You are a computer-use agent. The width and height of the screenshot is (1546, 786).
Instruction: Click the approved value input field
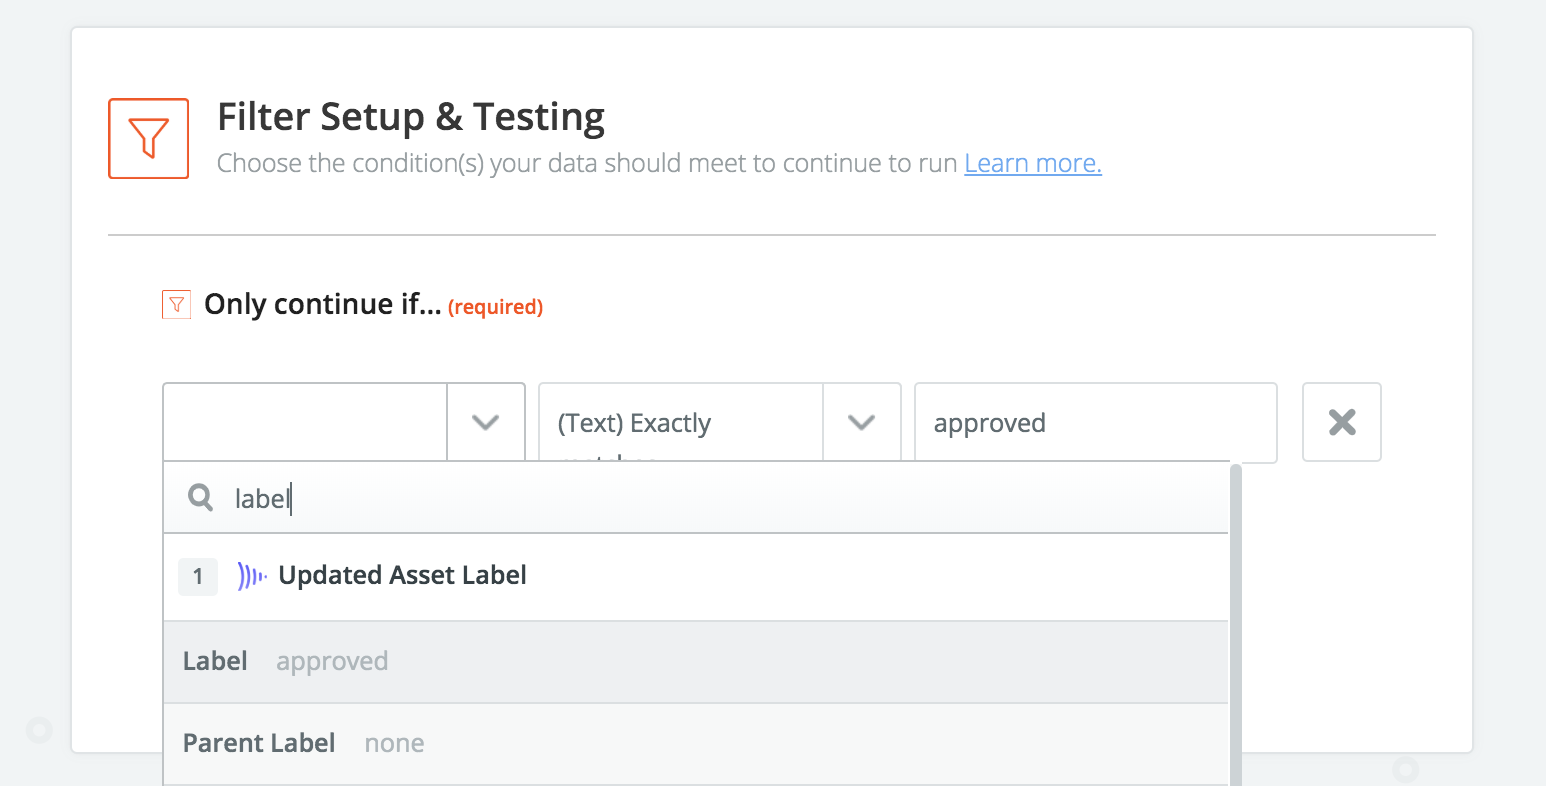[x=1095, y=422]
